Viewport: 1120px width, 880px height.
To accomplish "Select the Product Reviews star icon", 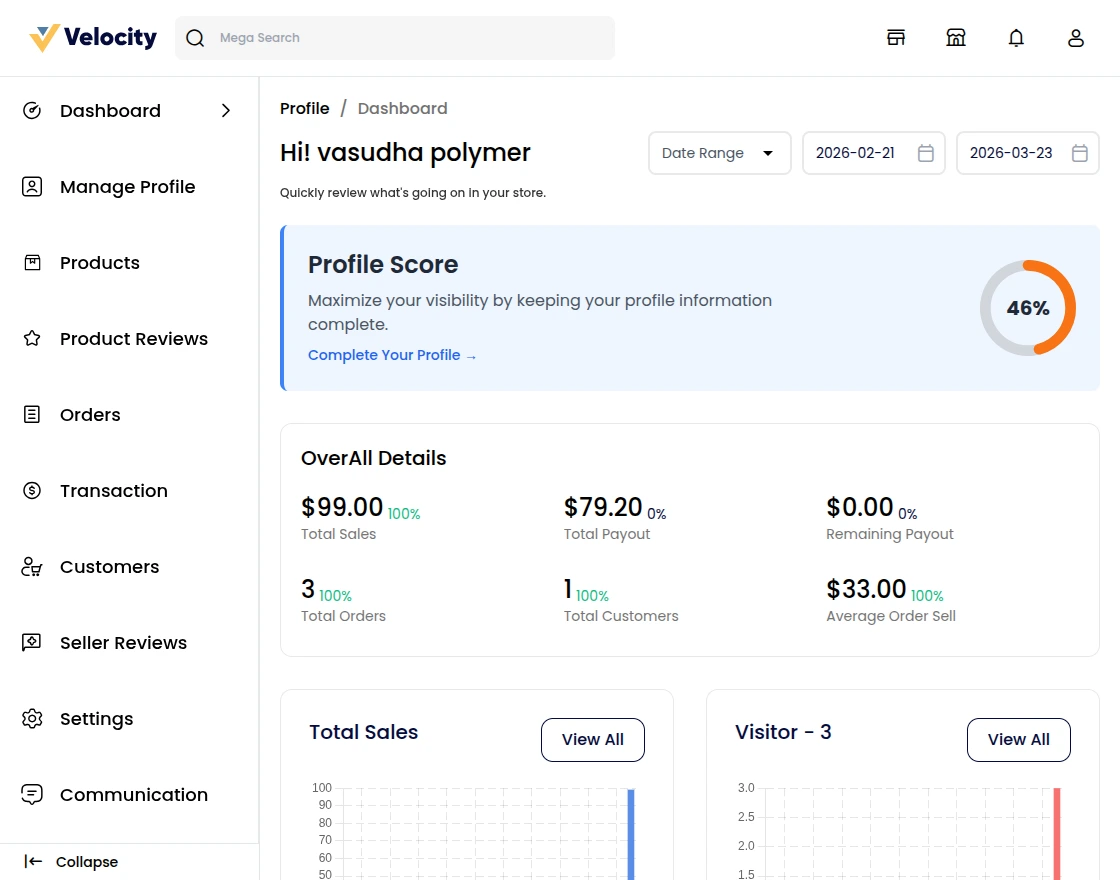I will (31, 338).
